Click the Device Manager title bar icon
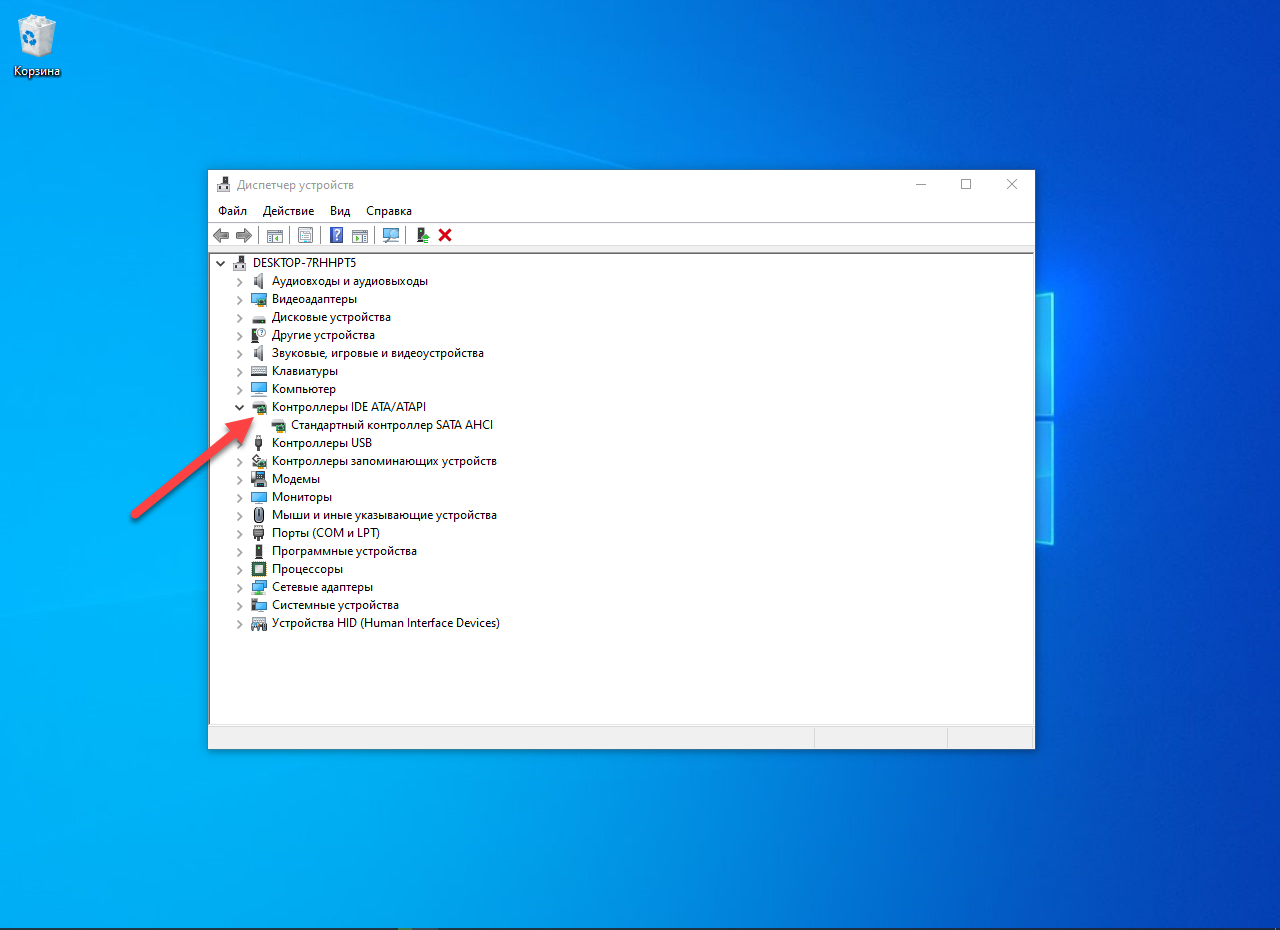This screenshot has height=930, width=1280. coord(223,185)
